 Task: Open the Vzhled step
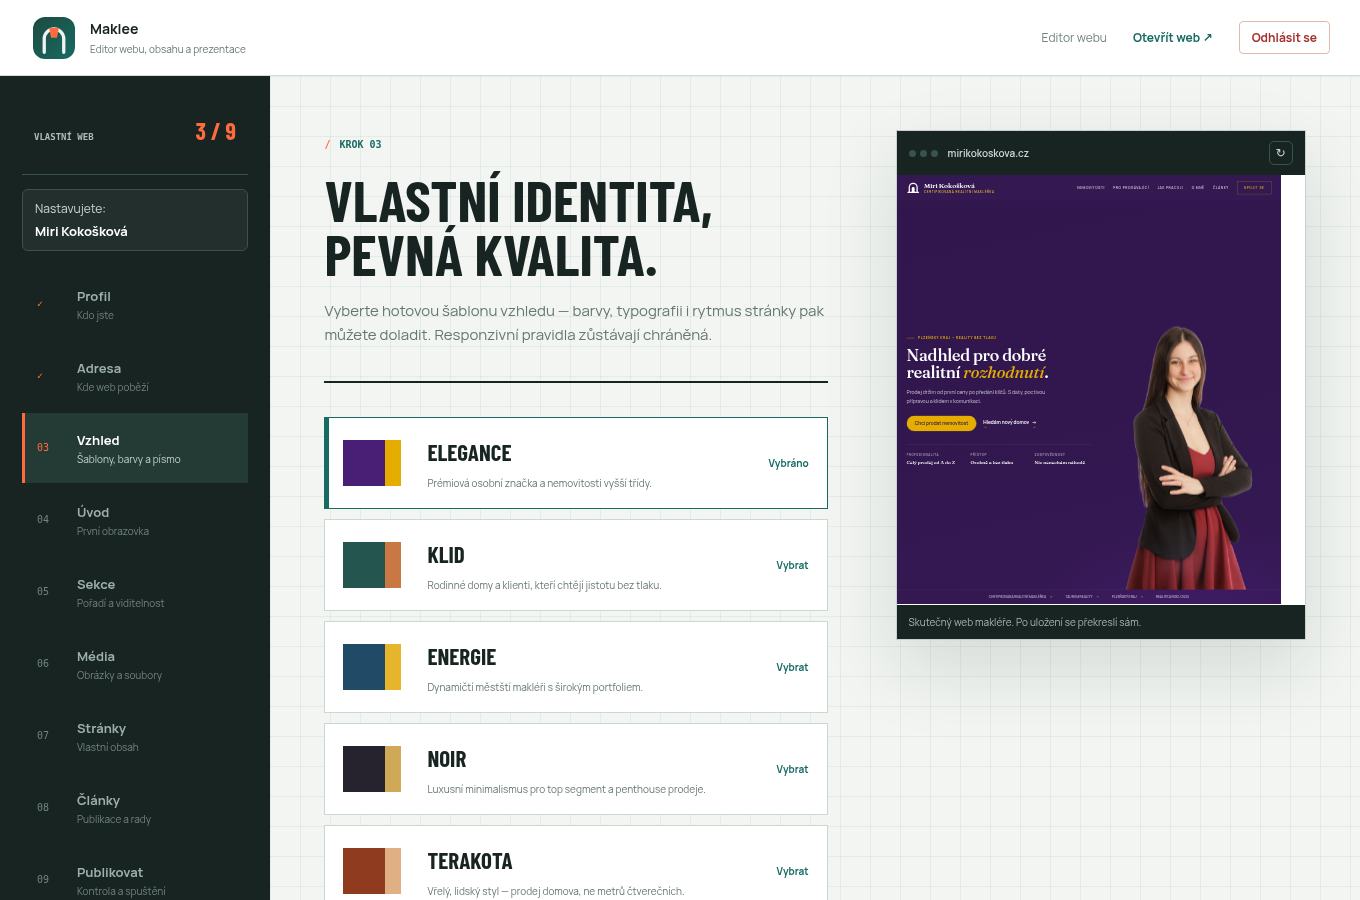click(x=135, y=448)
